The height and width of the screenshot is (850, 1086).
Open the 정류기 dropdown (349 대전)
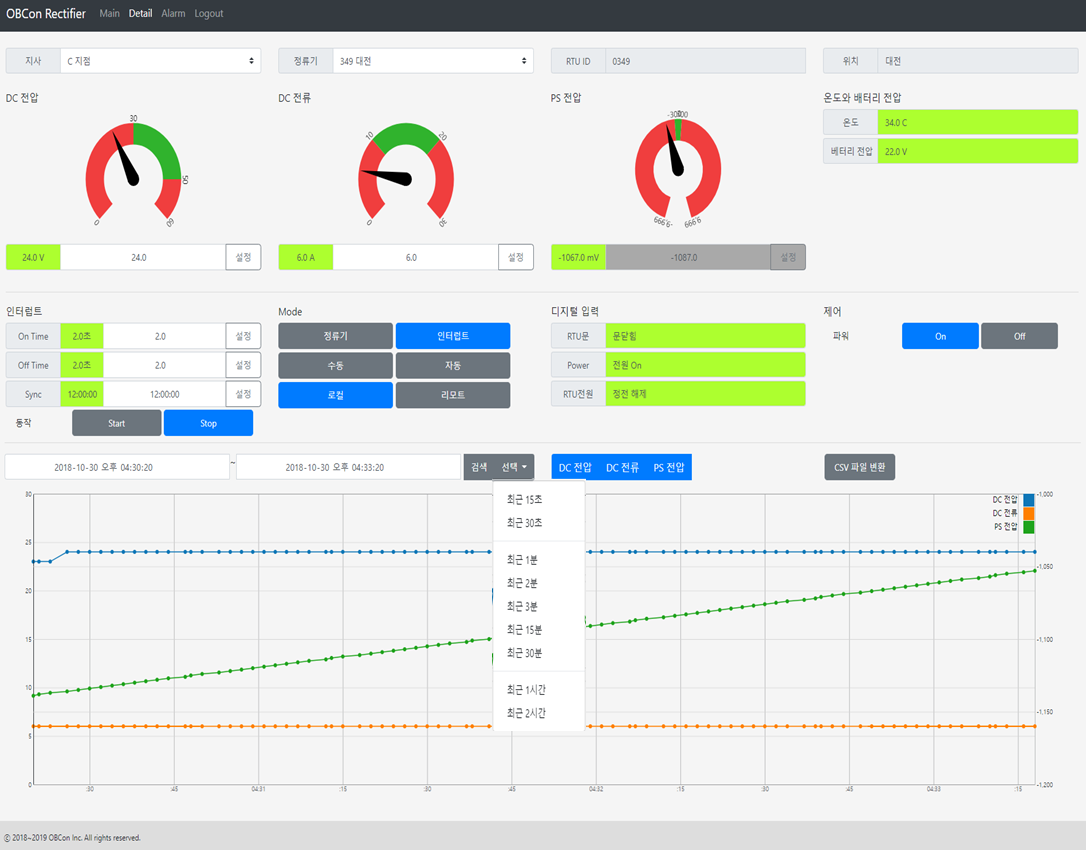tap(433, 61)
